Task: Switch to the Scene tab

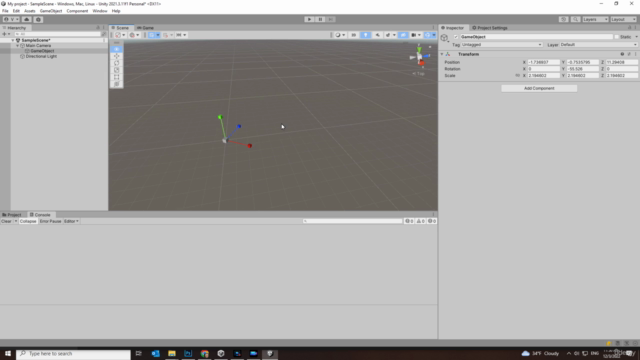Action: point(120,28)
